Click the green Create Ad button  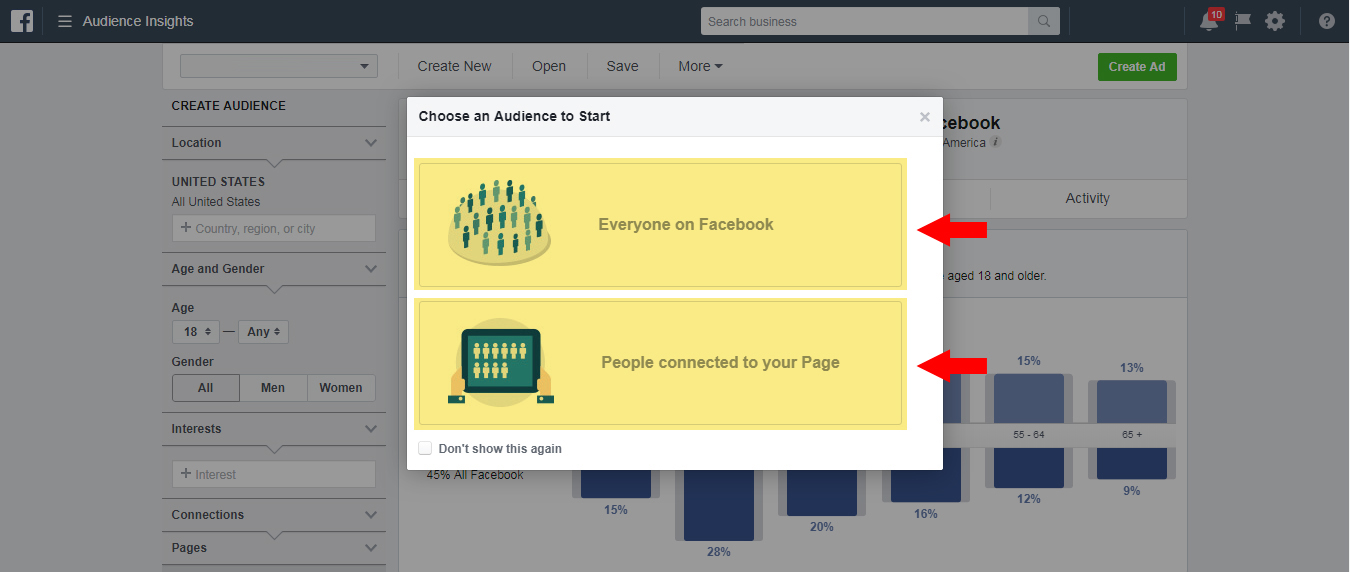[x=1137, y=67]
